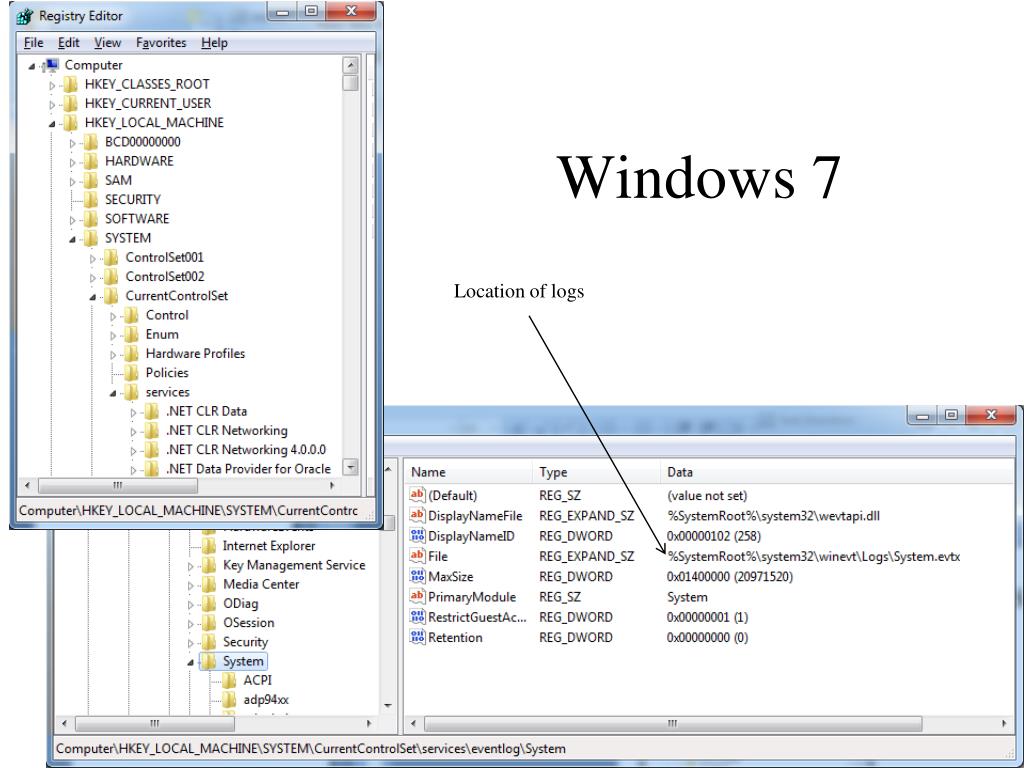The width and height of the screenshot is (1024, 768).
Task: Select the Internet Explorer key
Action: click(269, 546)
